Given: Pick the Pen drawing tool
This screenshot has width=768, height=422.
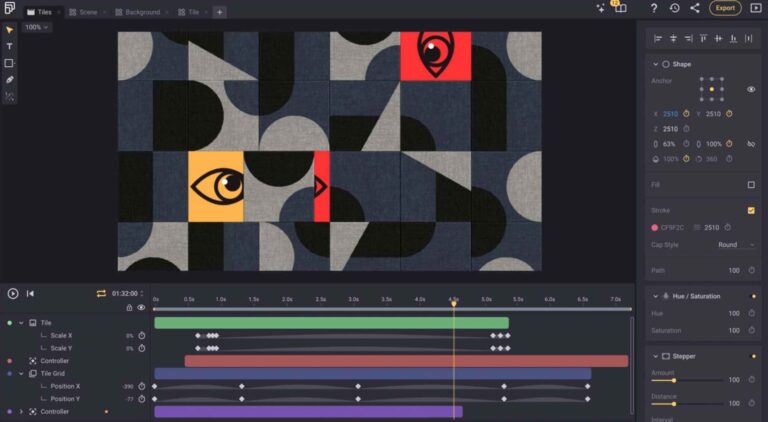Looking at the screenshot, I should [9, 79].
